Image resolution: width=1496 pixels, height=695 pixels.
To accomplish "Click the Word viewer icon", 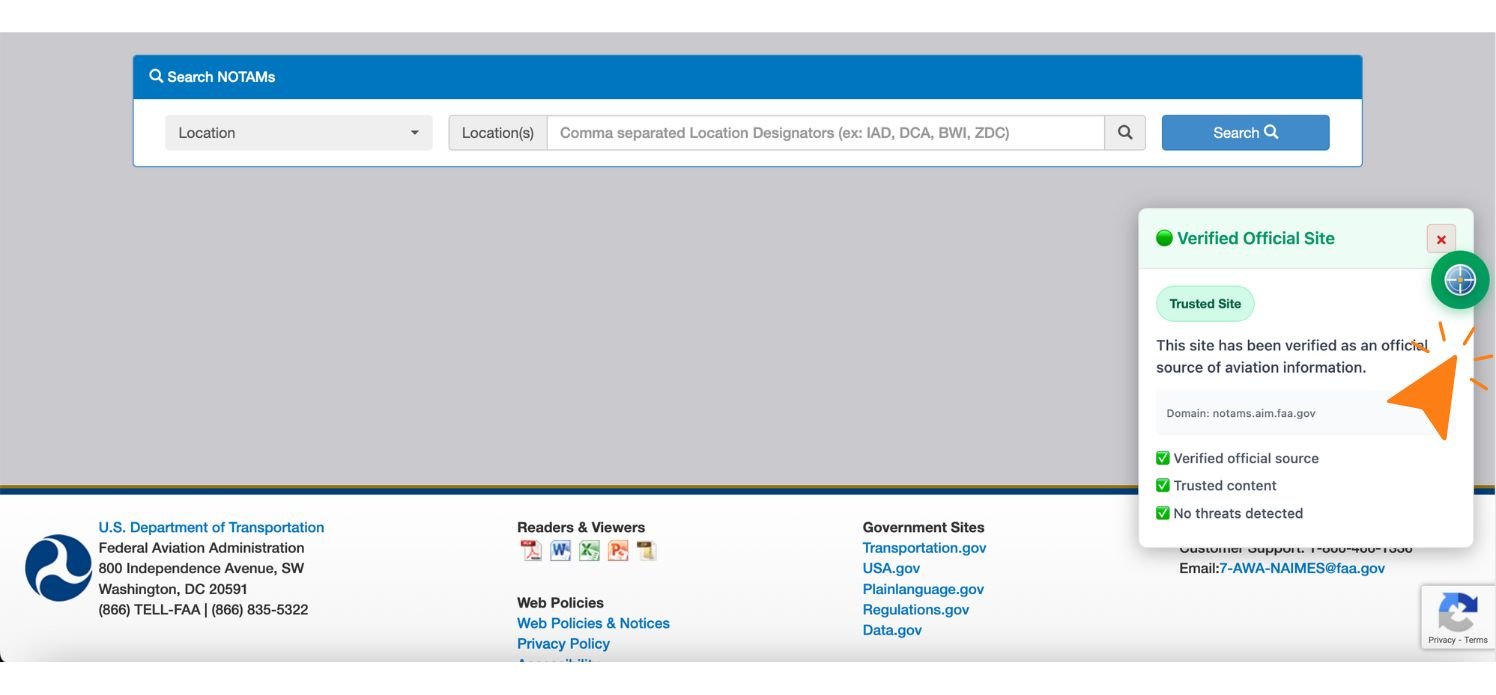I will [560, 551].
